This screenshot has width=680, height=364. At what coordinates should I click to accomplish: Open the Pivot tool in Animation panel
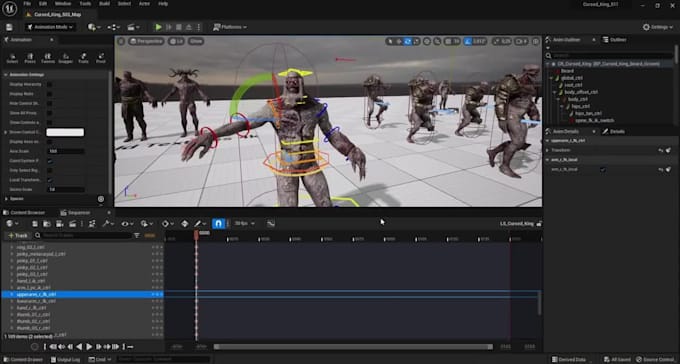pos(101,58)
